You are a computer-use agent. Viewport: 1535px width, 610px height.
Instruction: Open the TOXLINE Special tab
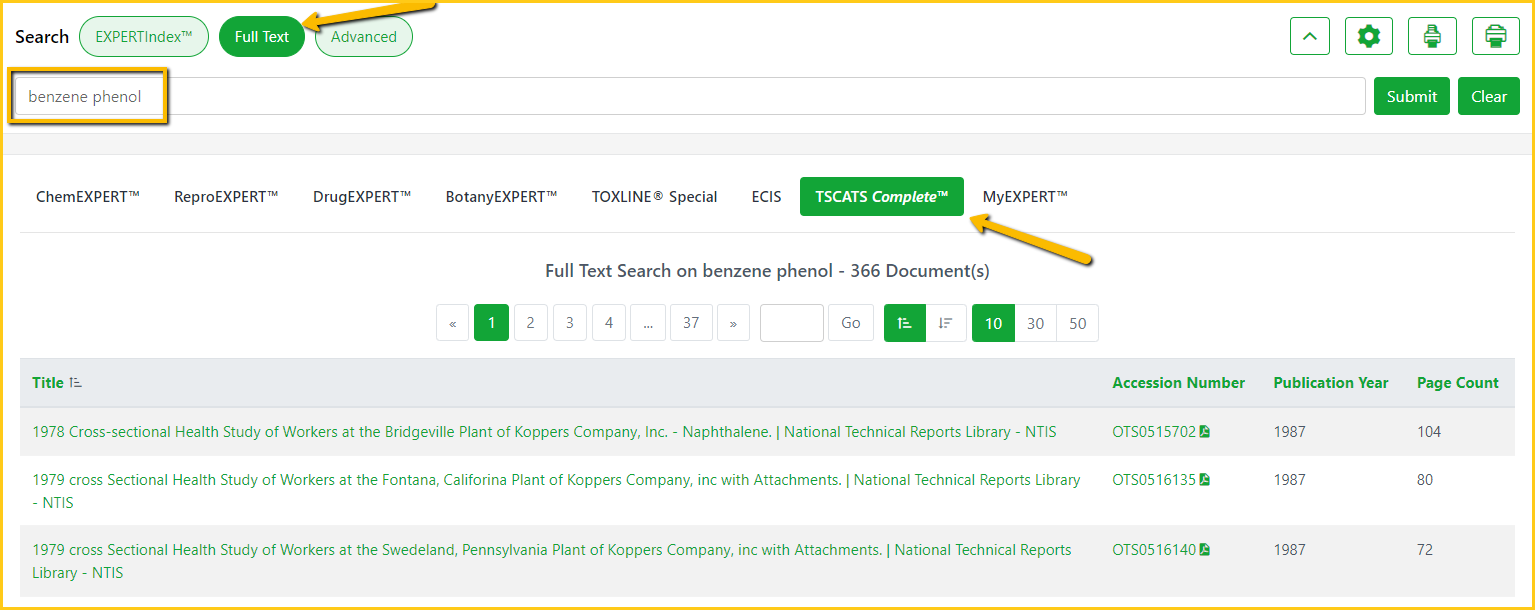point(654,197)
